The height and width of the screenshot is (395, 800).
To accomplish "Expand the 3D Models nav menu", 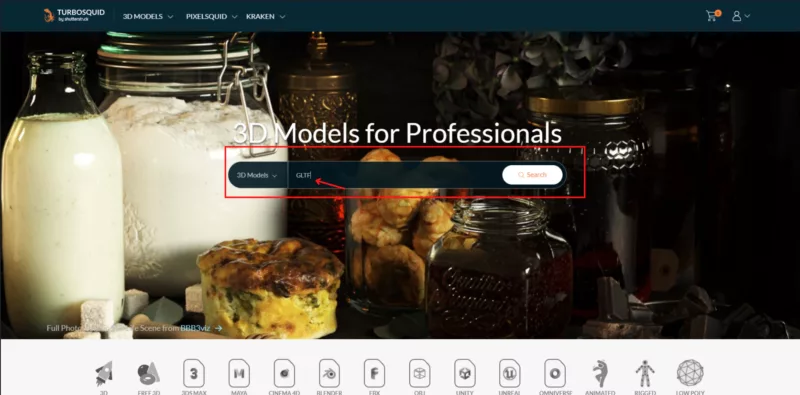I will pyautogui.click(x=148, y=16).
